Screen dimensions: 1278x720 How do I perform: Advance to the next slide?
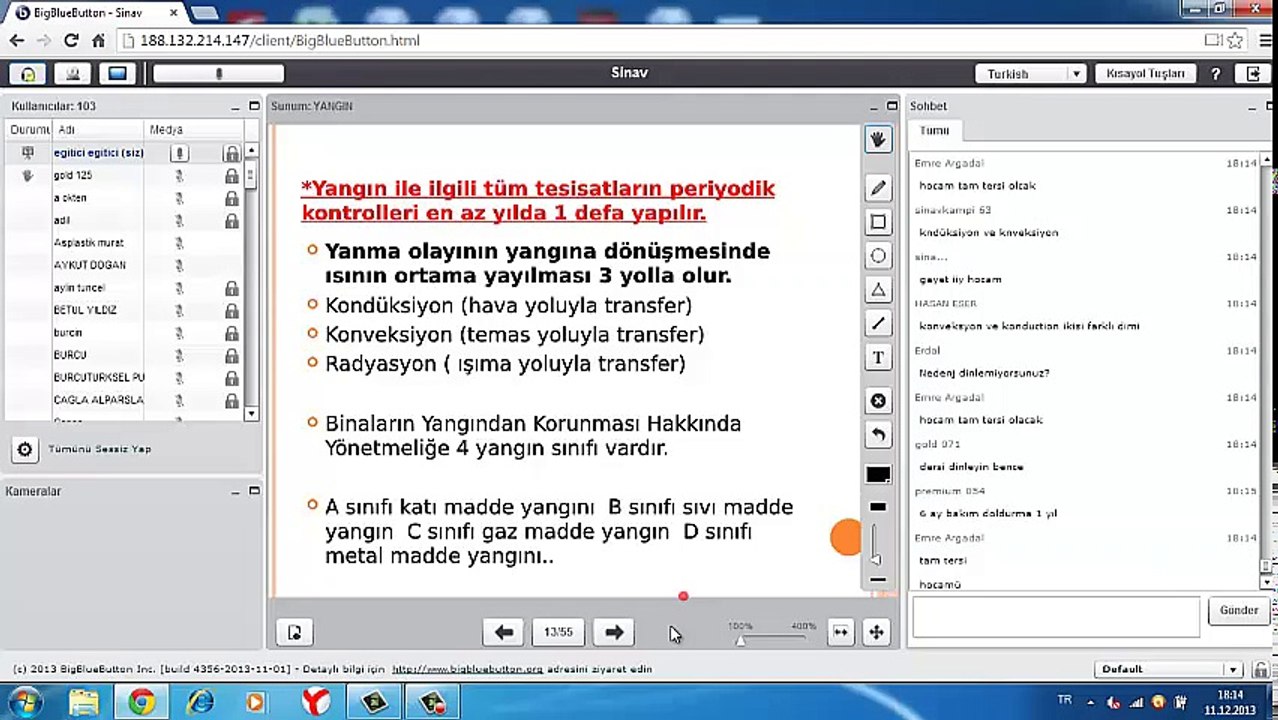[614, 632]
